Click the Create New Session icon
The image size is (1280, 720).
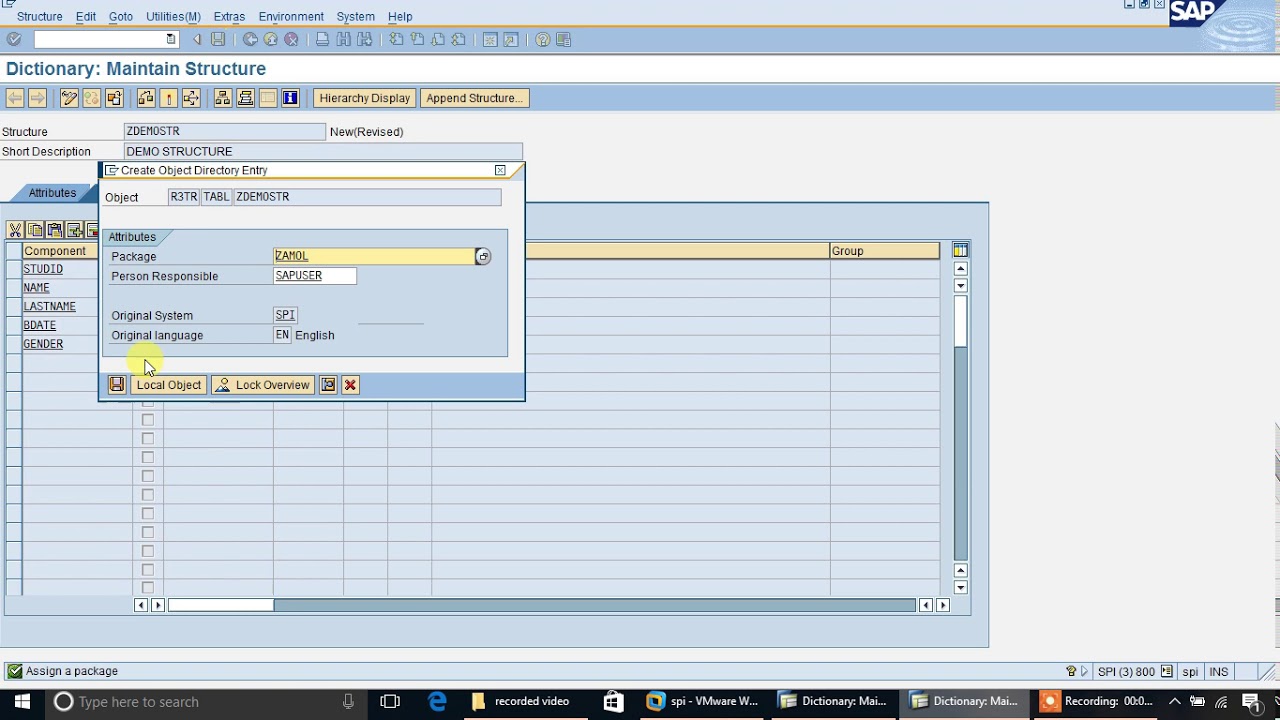(x=490, y=39)
